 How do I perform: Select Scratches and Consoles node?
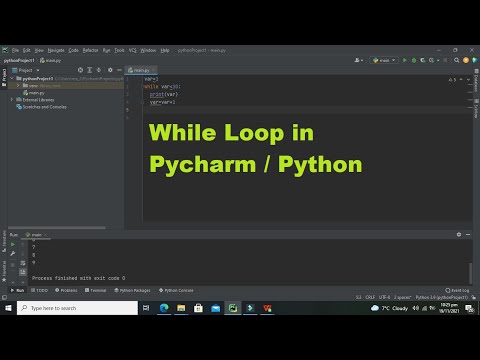[x=41, y=107]
